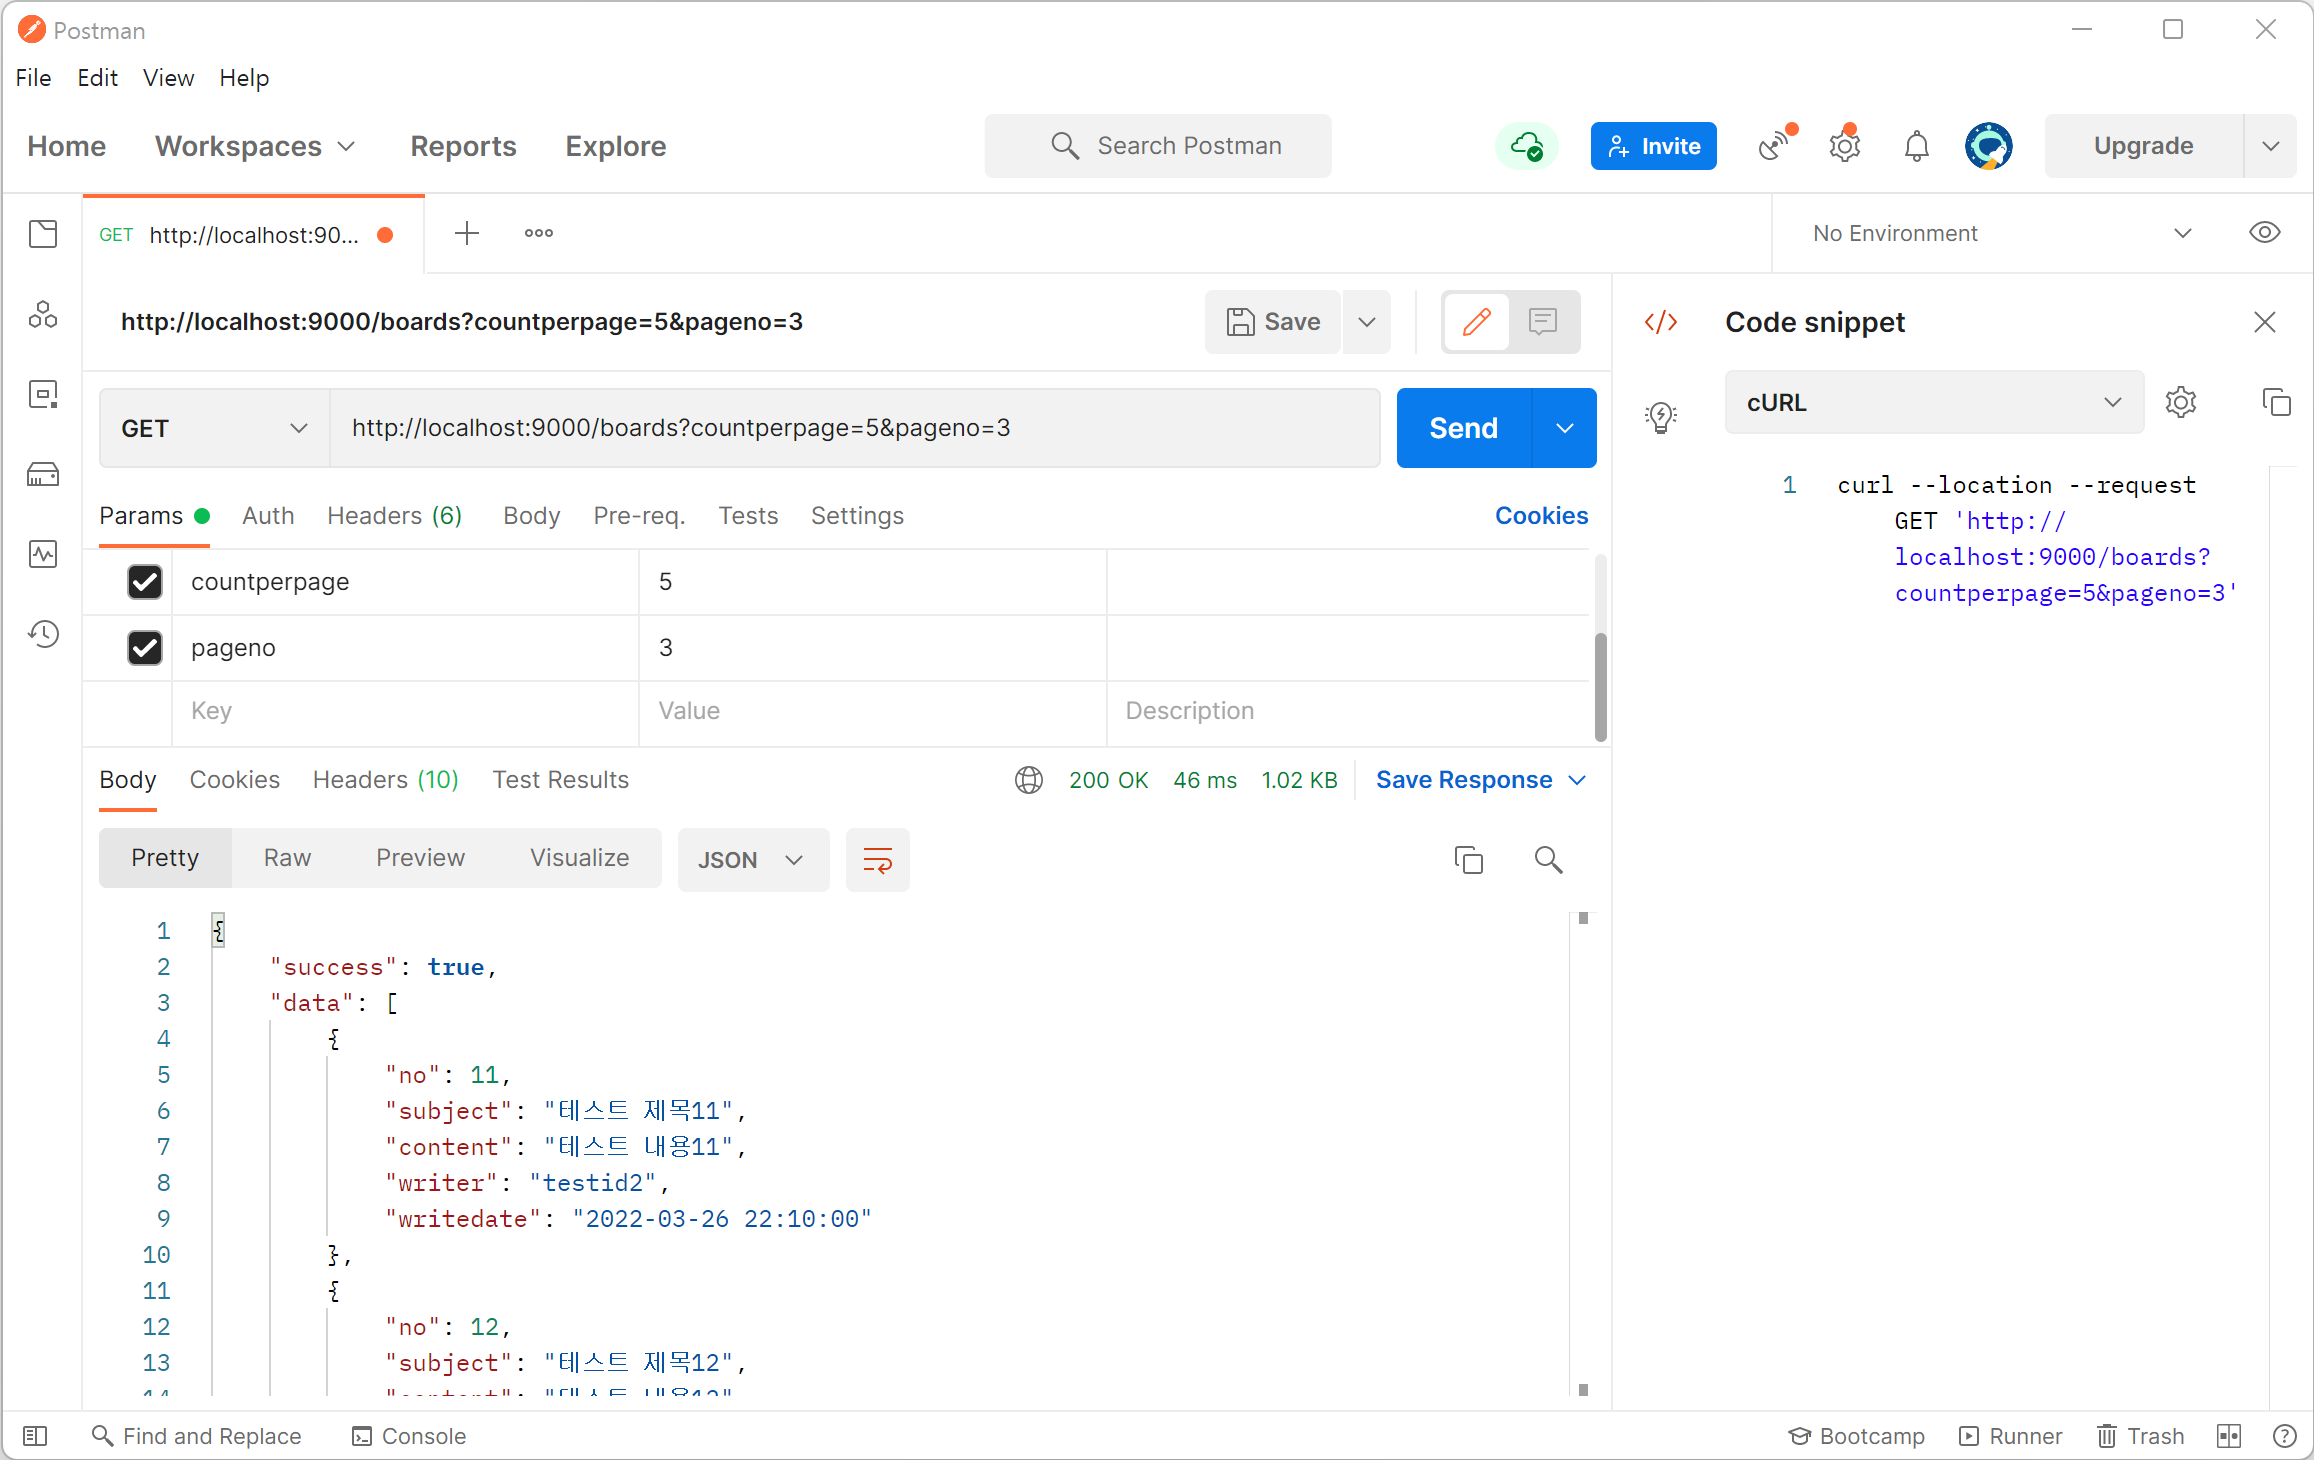Uncheck the pageno parameter checkbox
The height and width of the screenshot is (1460, 2314).
(145, 648)
